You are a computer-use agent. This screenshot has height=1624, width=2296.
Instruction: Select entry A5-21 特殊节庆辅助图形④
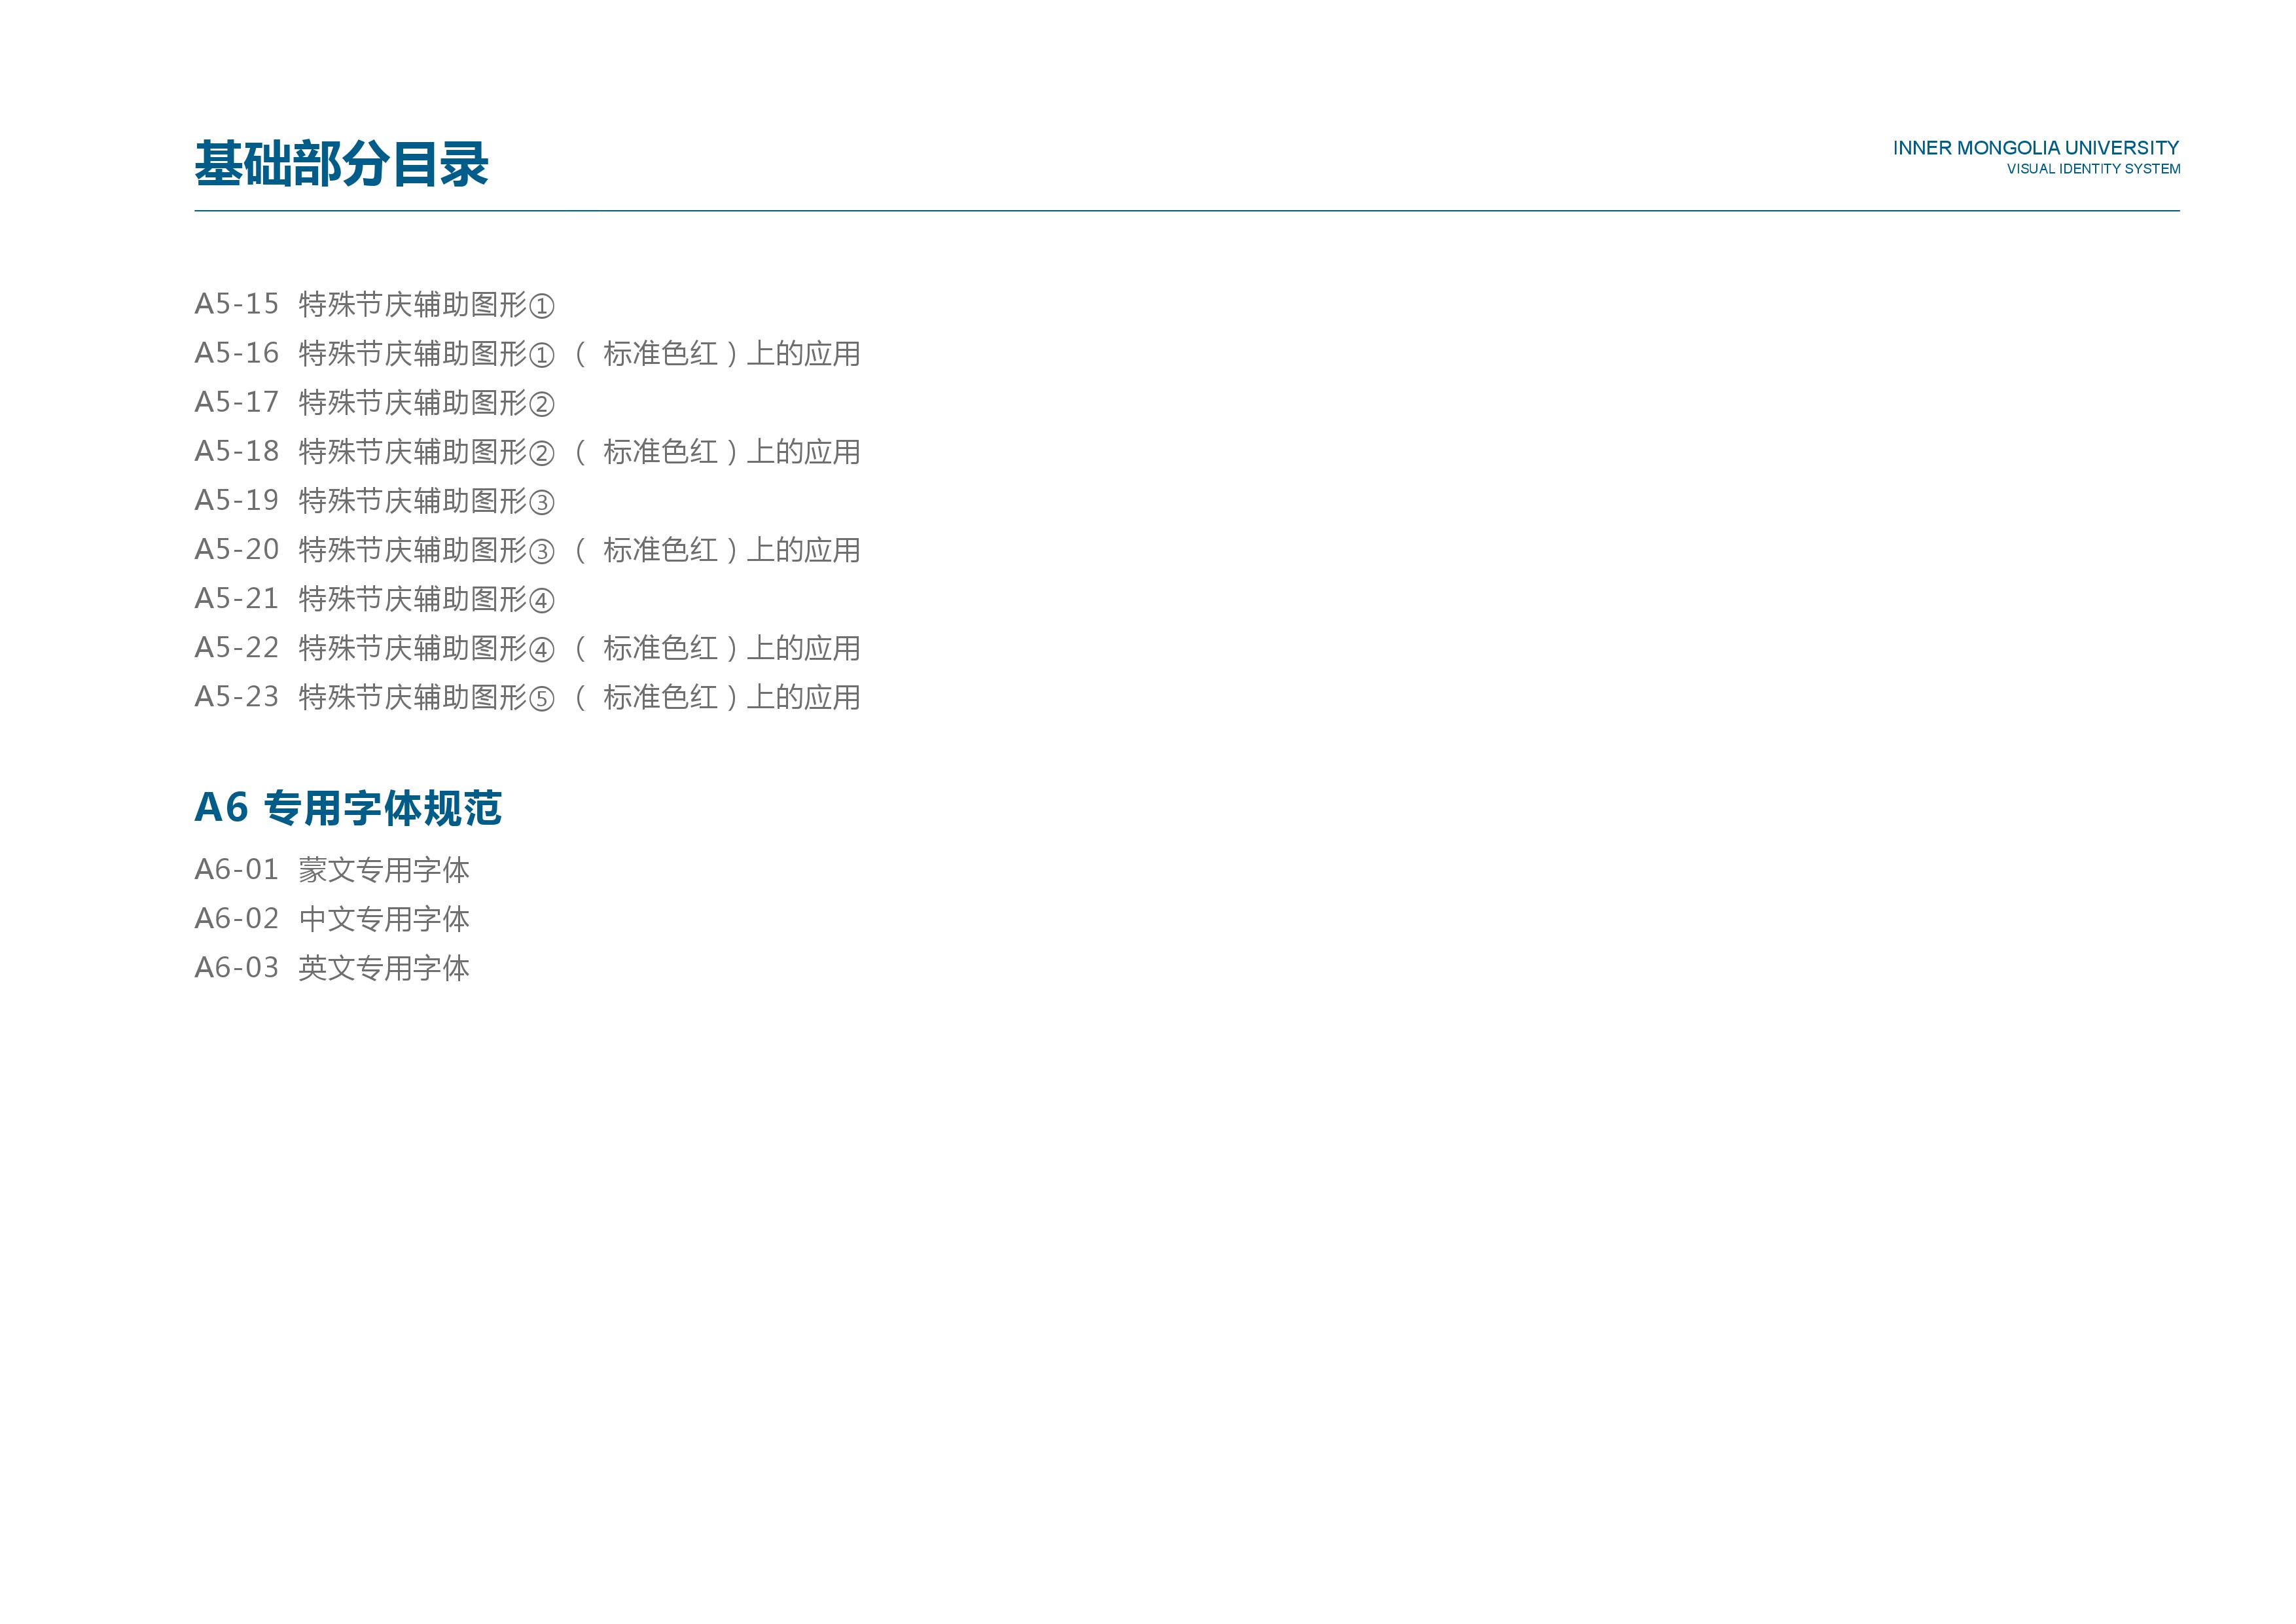pos(374,598)
